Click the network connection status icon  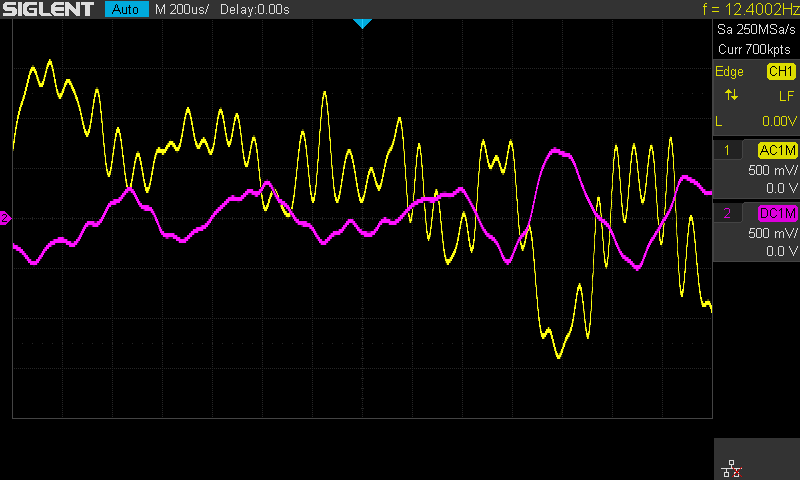732,469
